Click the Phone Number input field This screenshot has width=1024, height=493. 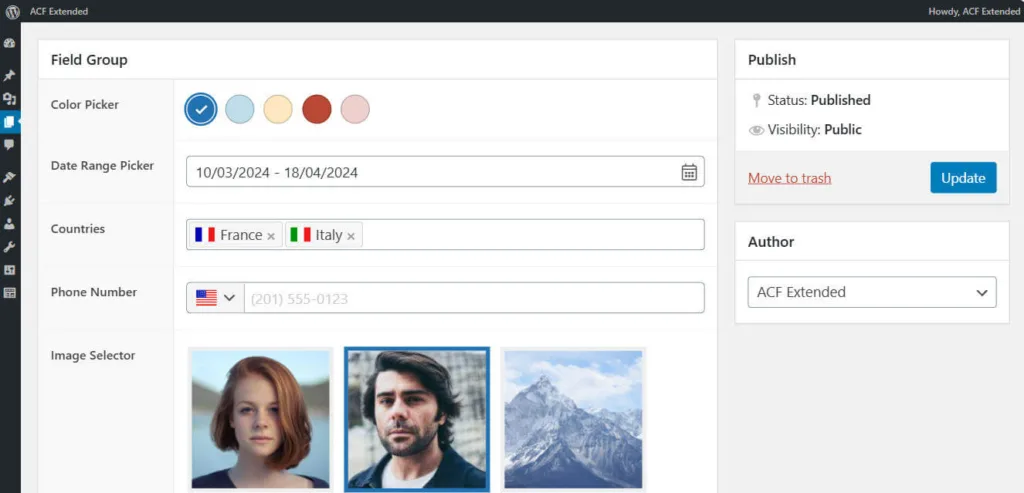point(474,298)
